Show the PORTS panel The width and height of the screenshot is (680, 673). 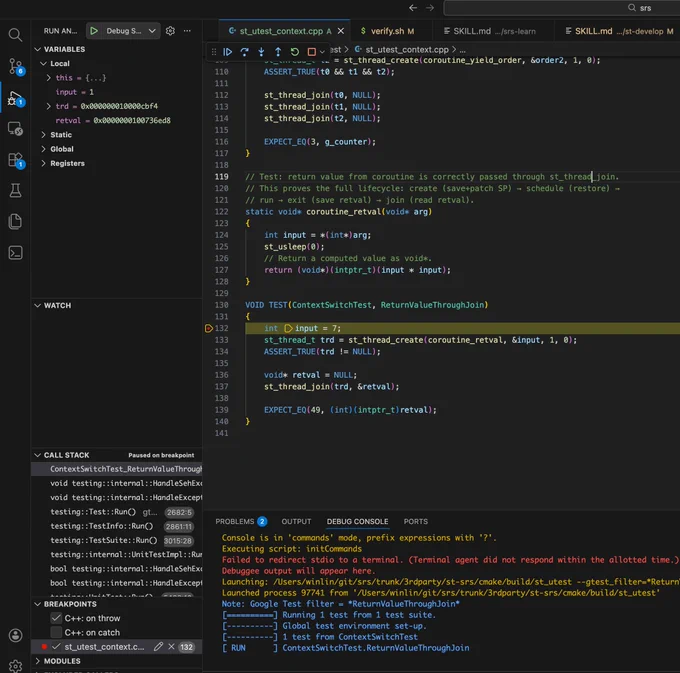[415, 521]
